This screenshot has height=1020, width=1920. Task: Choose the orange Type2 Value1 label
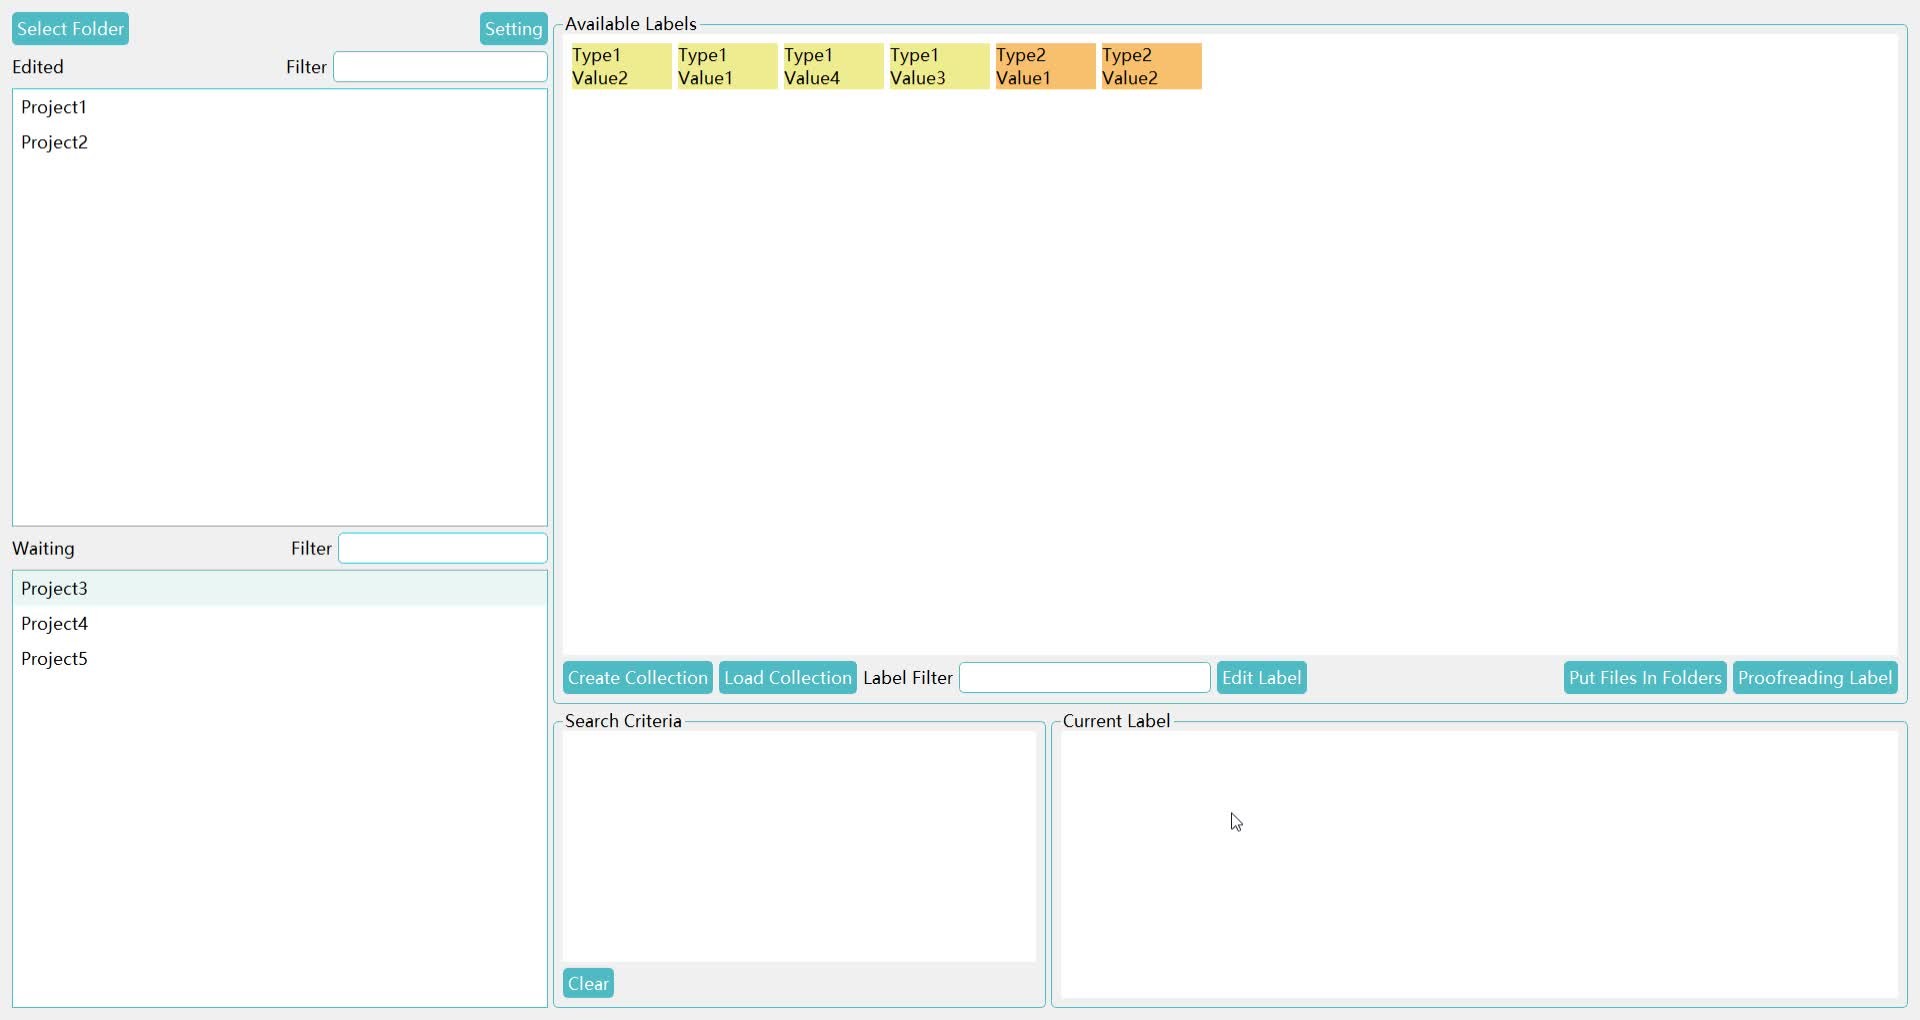coord(1044,66)
